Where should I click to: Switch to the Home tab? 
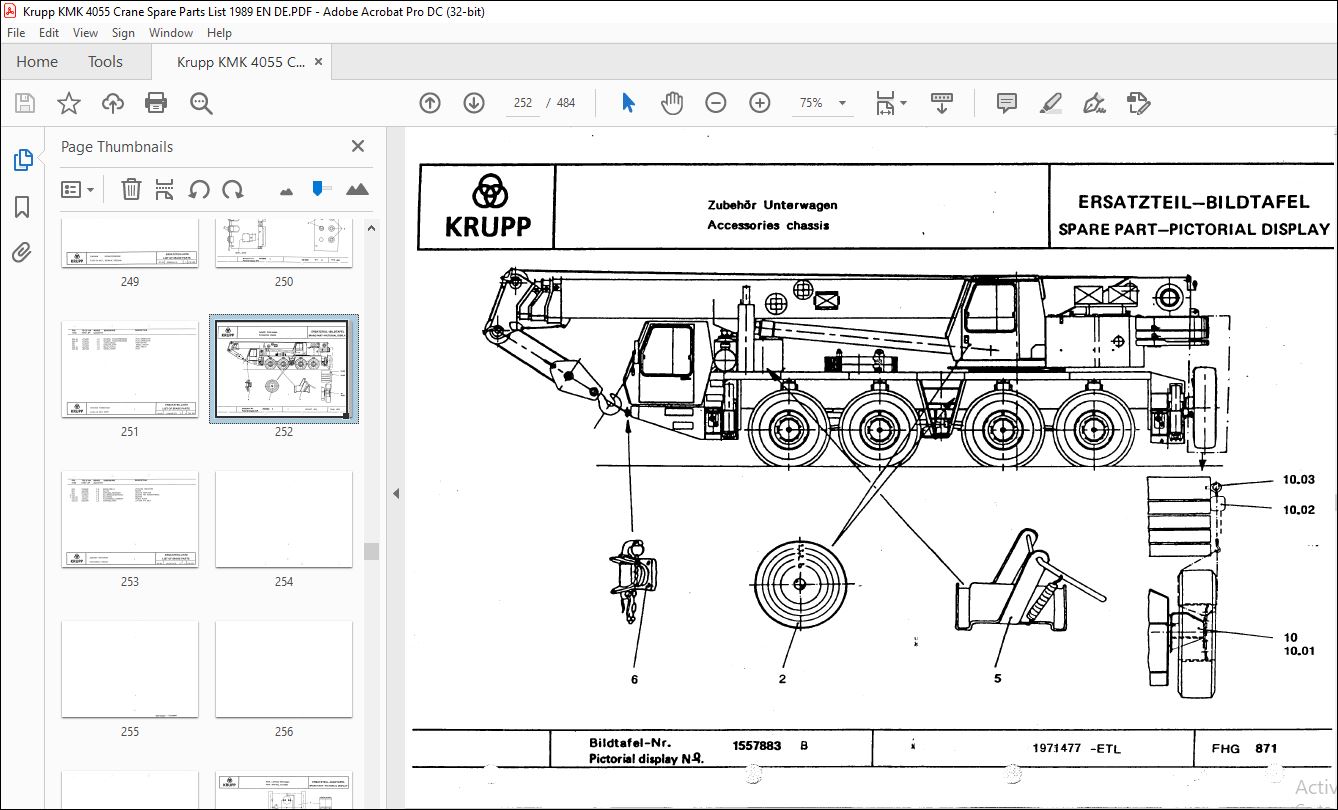tap(37, 61)
